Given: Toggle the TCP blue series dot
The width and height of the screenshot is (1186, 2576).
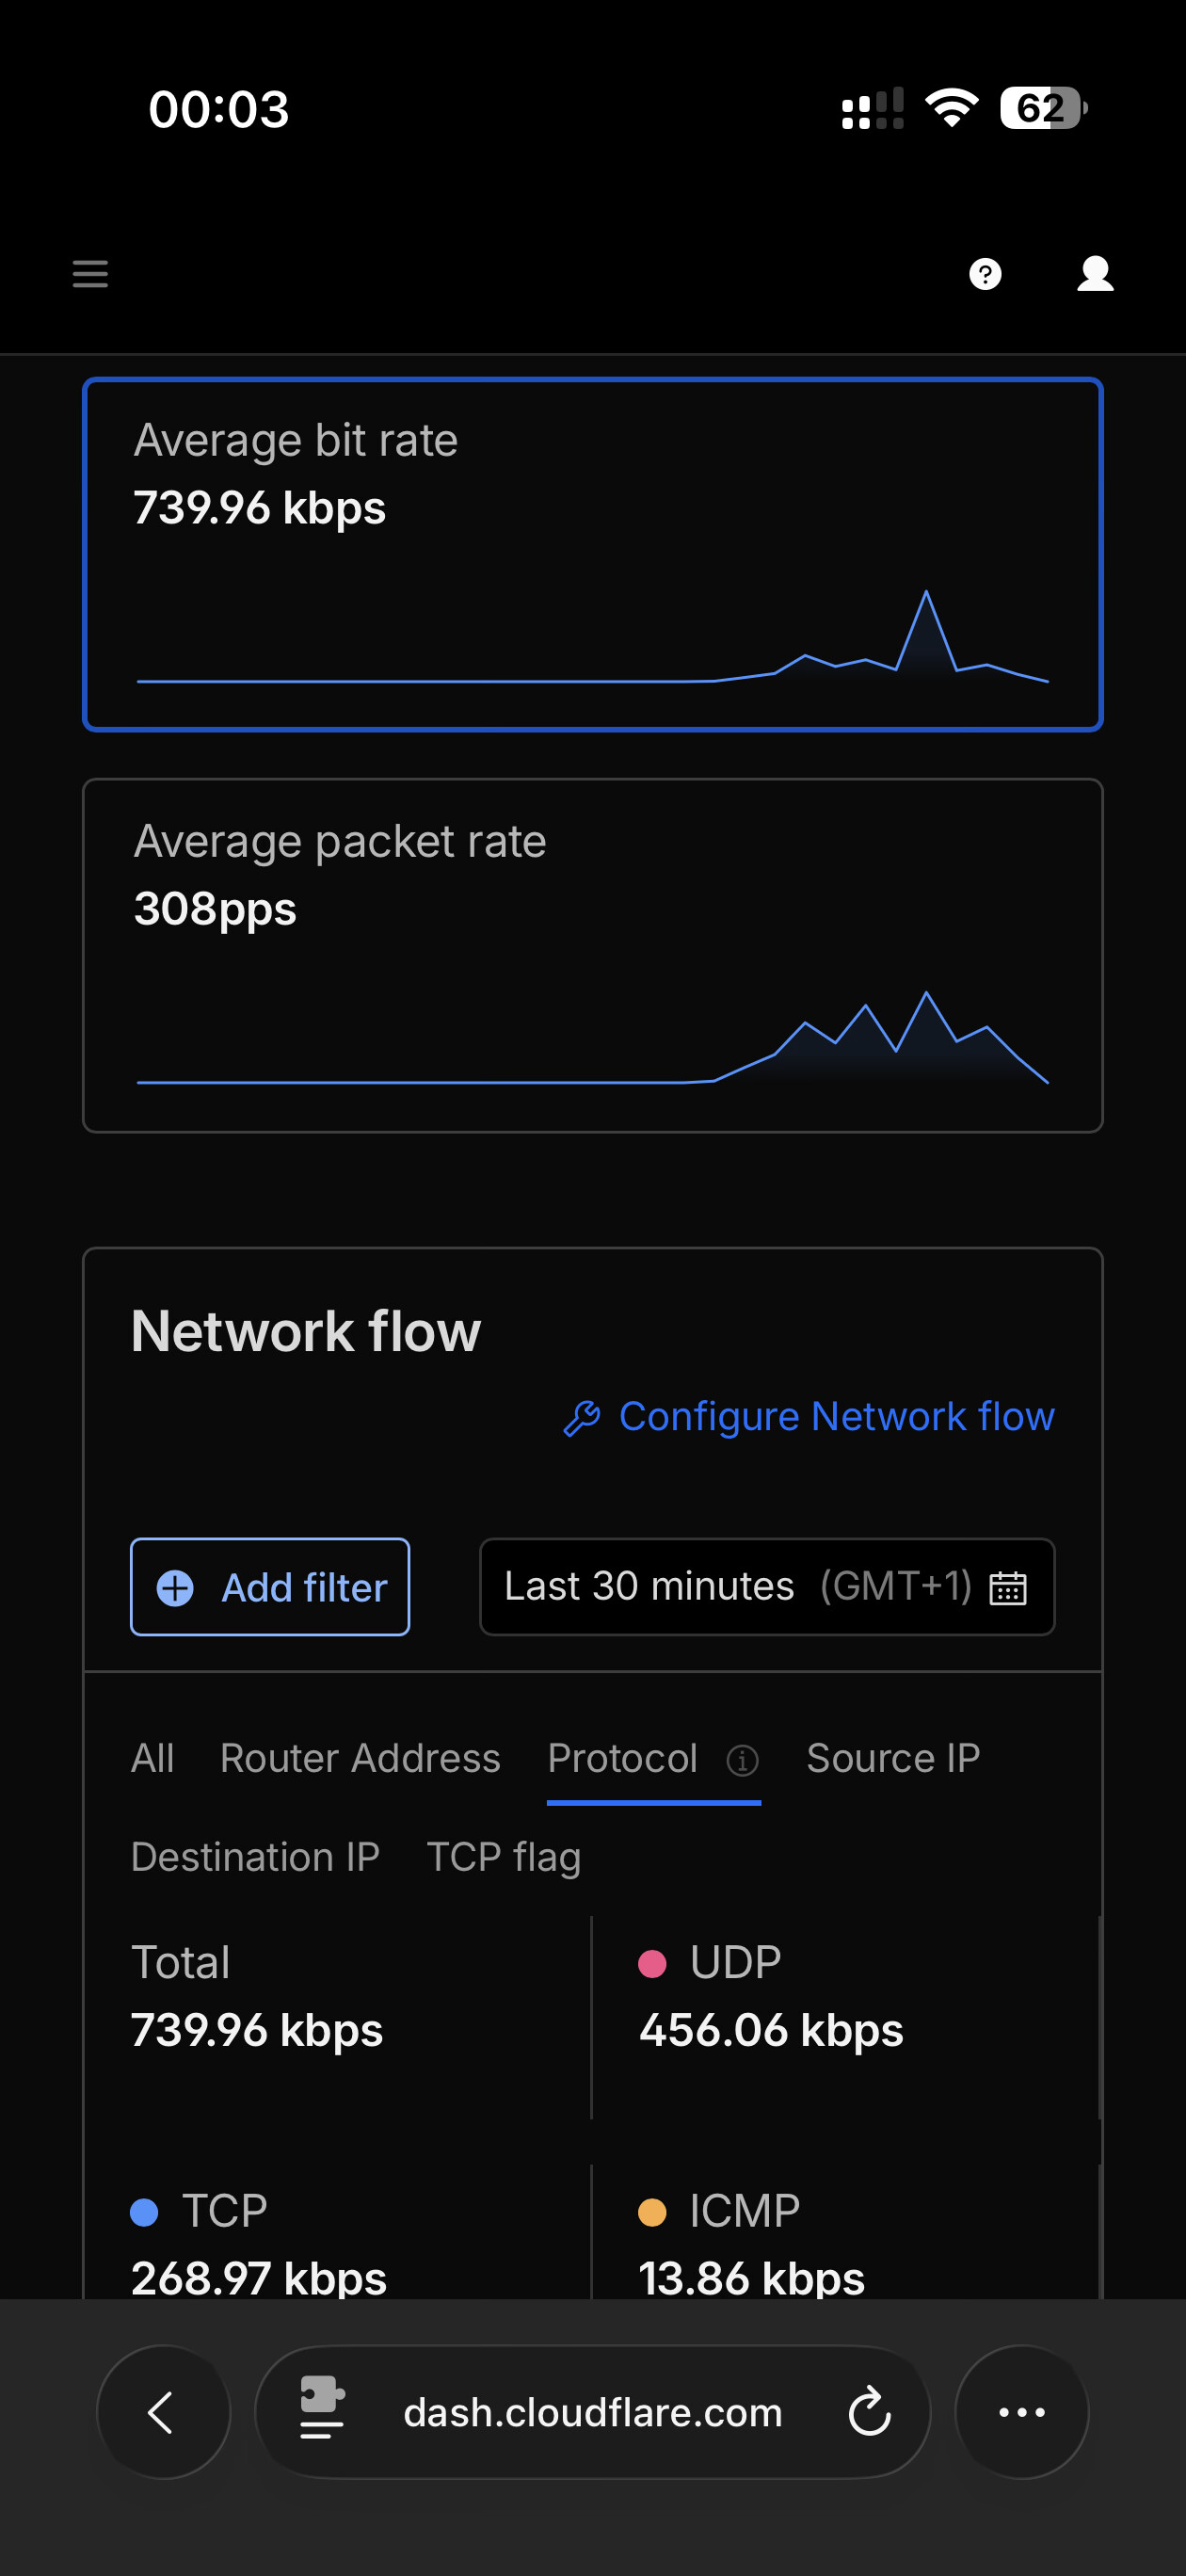Looking at the screenshot, I should pos(145,2211).
